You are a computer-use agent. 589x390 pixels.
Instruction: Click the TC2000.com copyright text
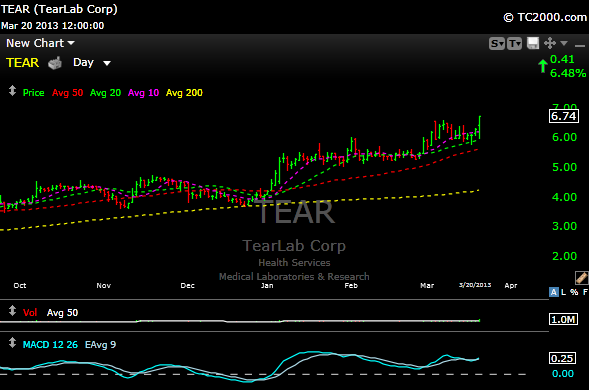click(x=545, y=17)
